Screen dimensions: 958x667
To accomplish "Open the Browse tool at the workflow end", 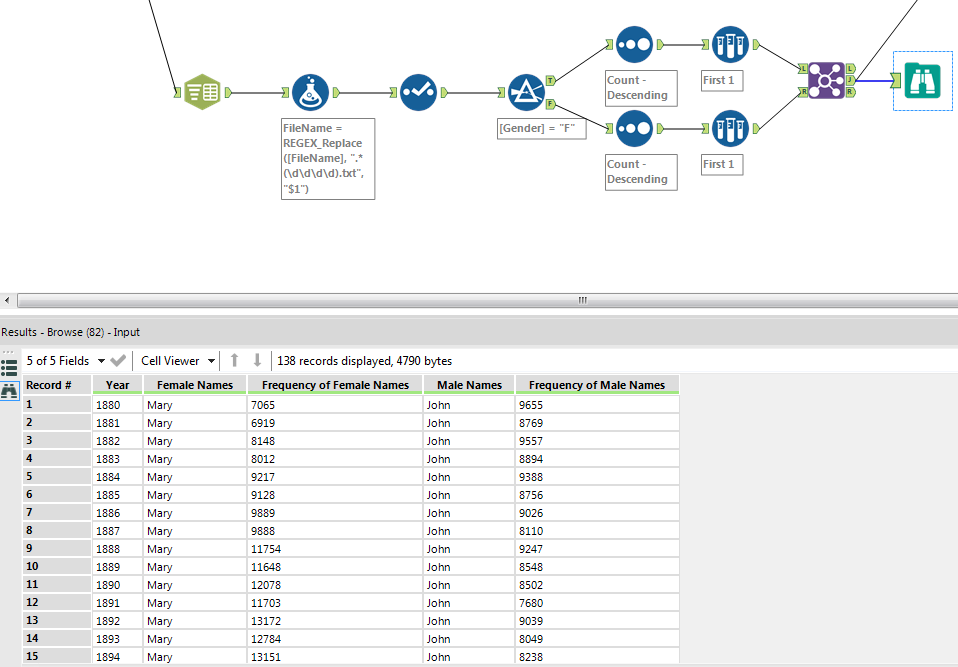I will pyautogui.click(x=921, y=82).
